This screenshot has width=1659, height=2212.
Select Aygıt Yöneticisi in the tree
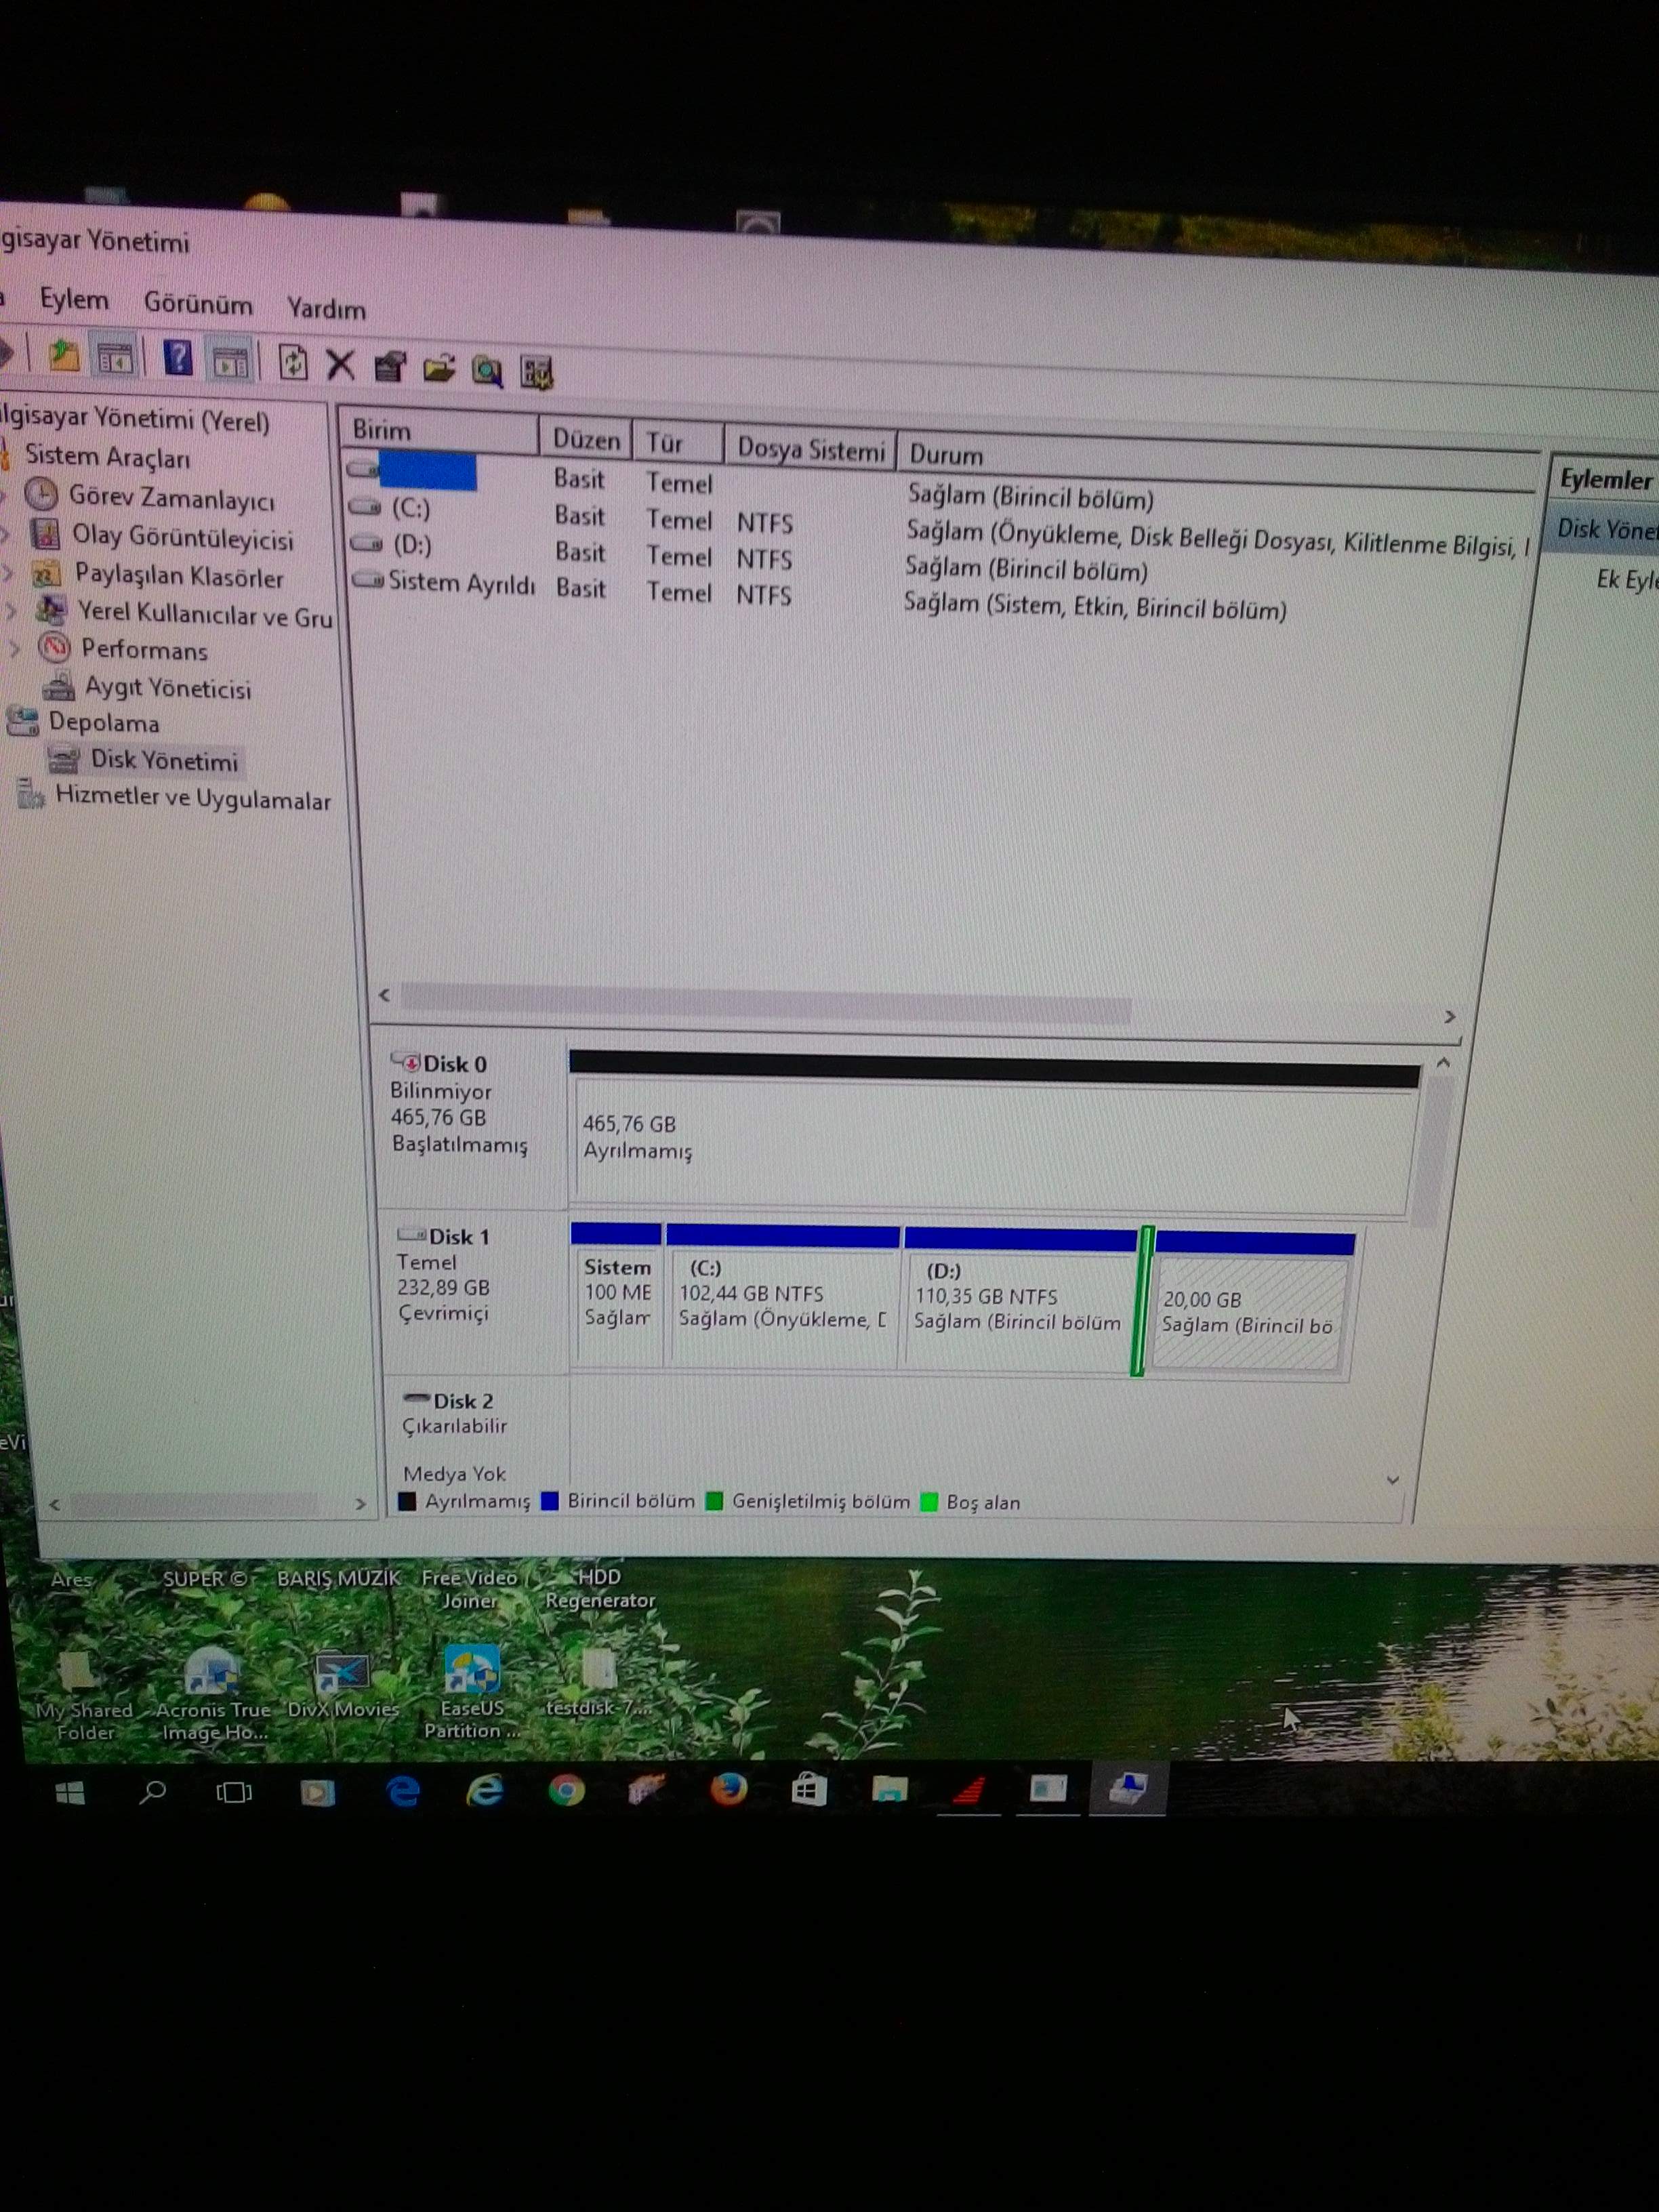pos(167,688)
